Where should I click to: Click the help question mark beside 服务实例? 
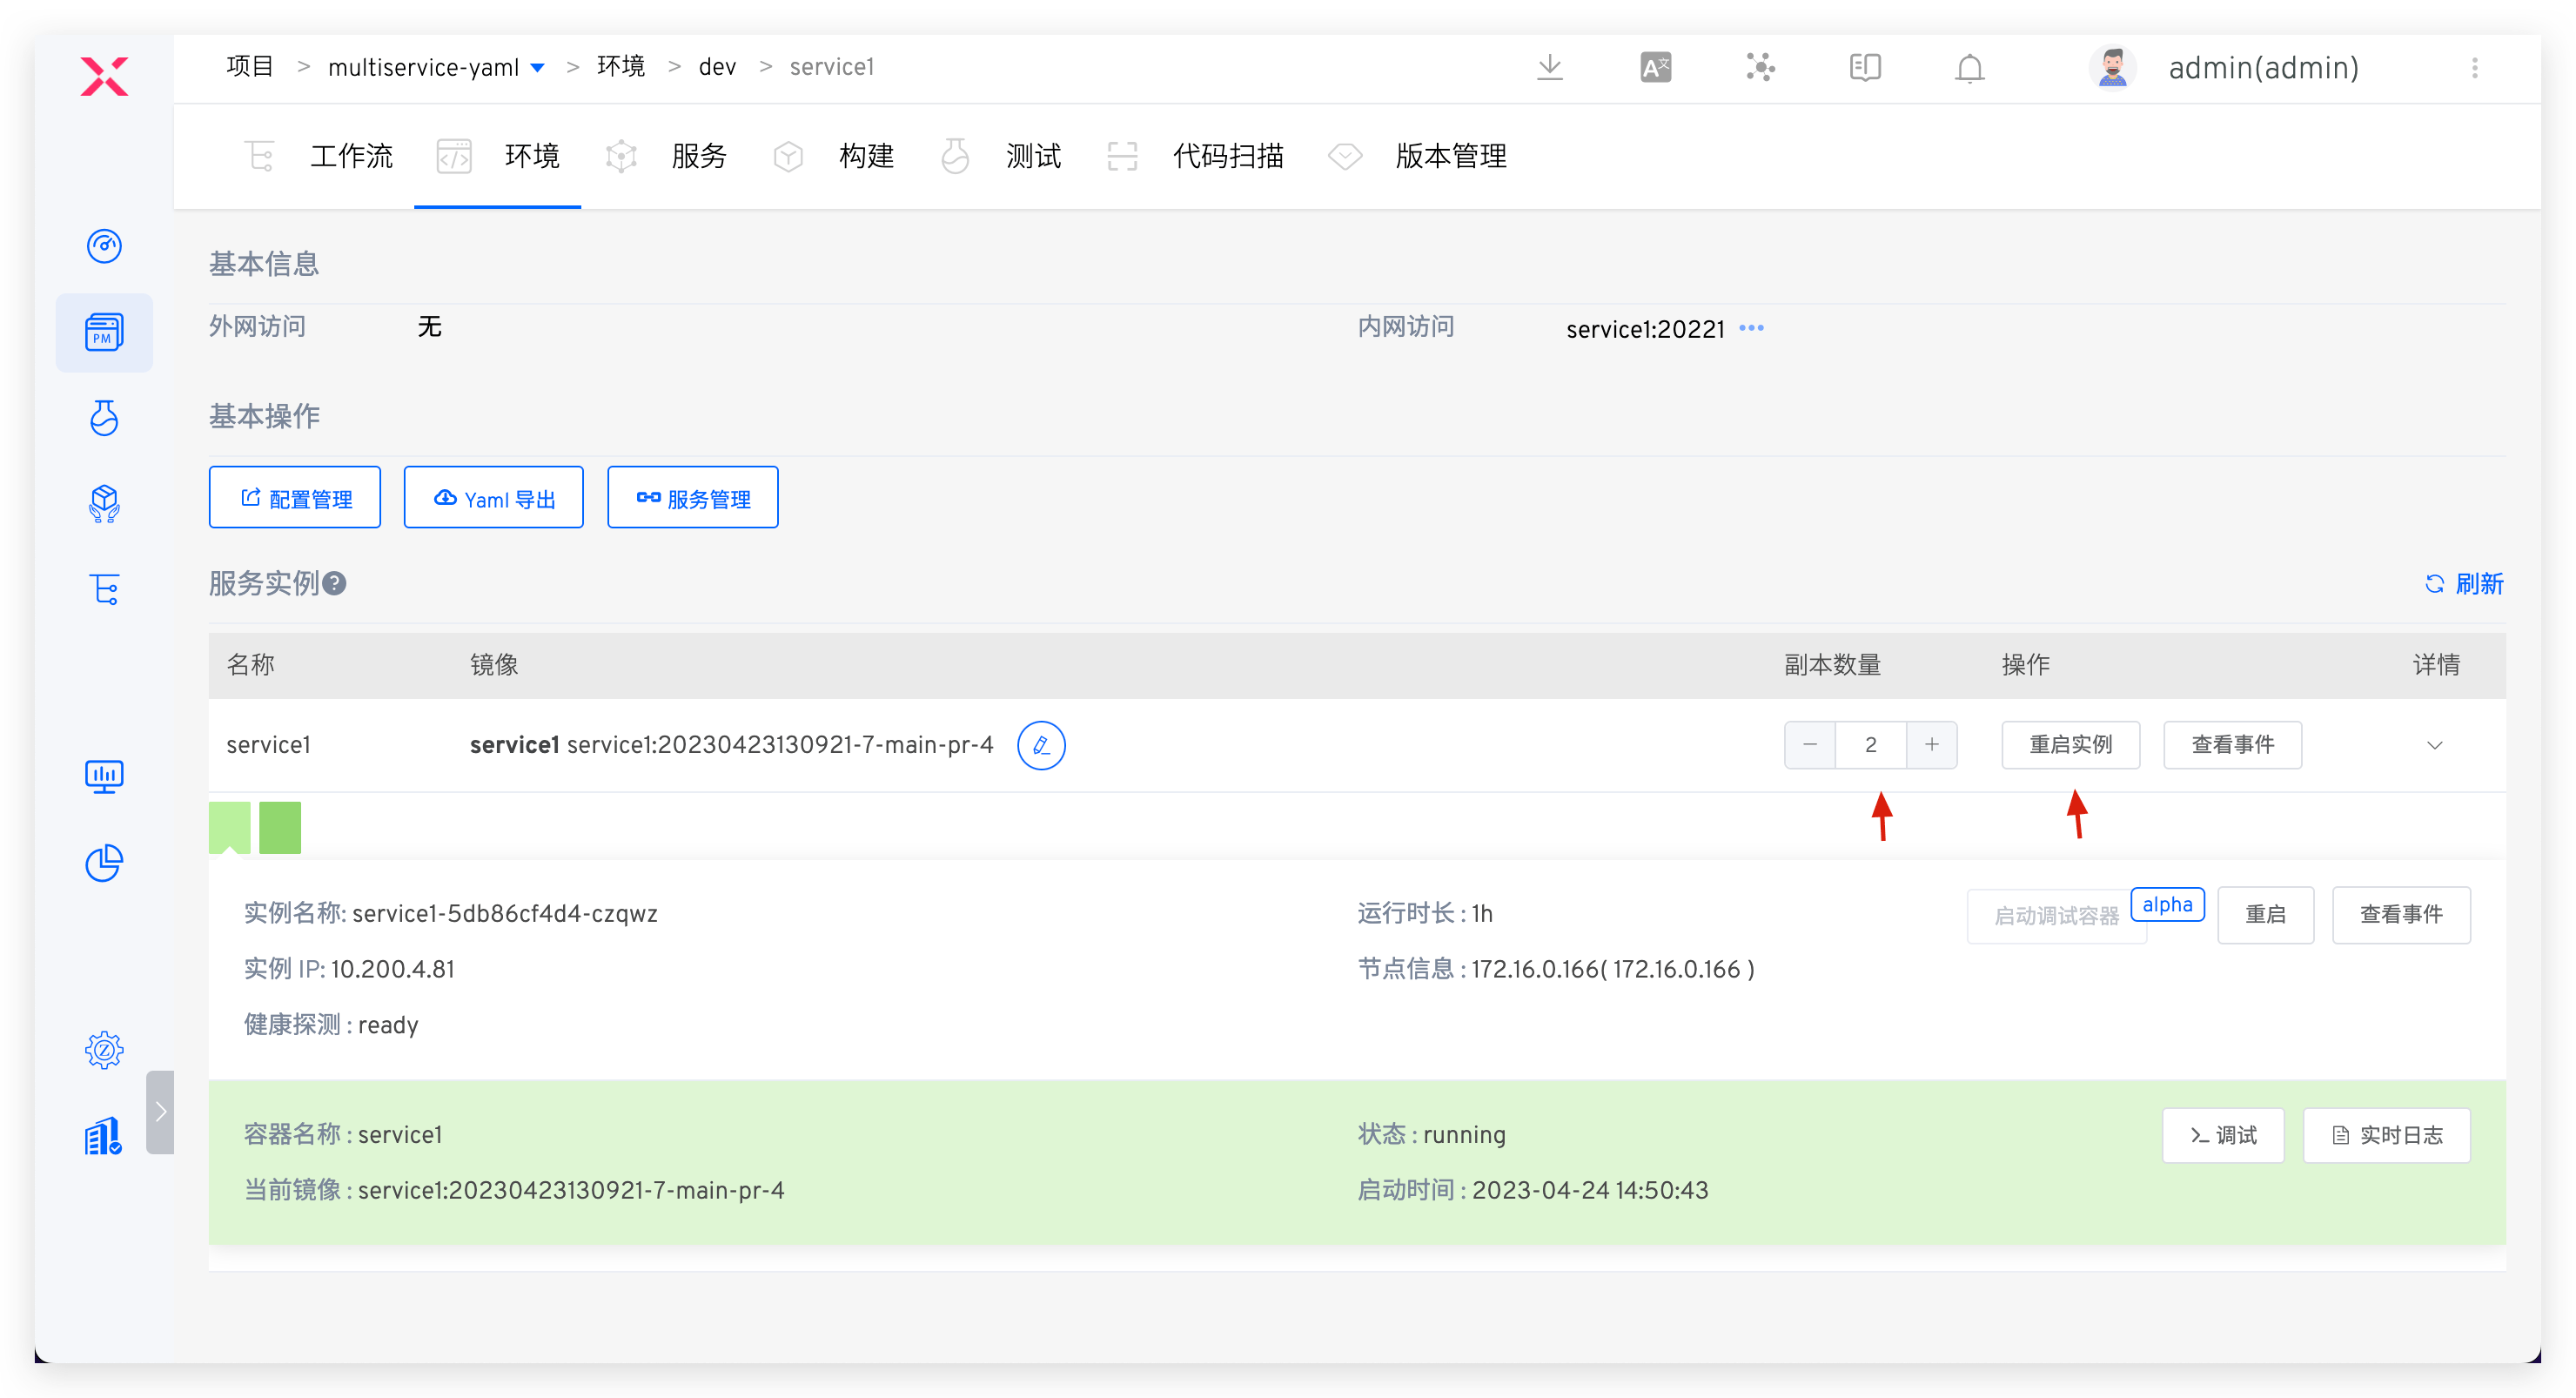pyautogui.click(x=335, y=583)
